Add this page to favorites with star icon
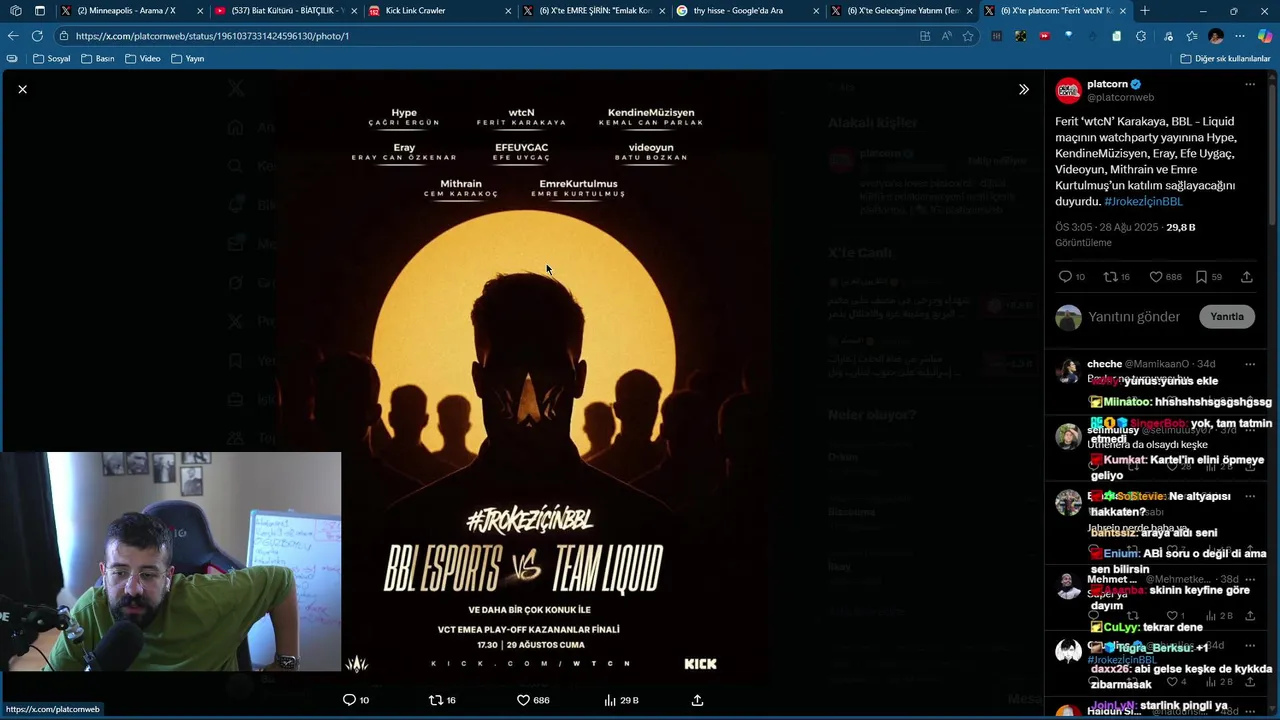Viewport: 1280px width, 720px height. [968, 36]
